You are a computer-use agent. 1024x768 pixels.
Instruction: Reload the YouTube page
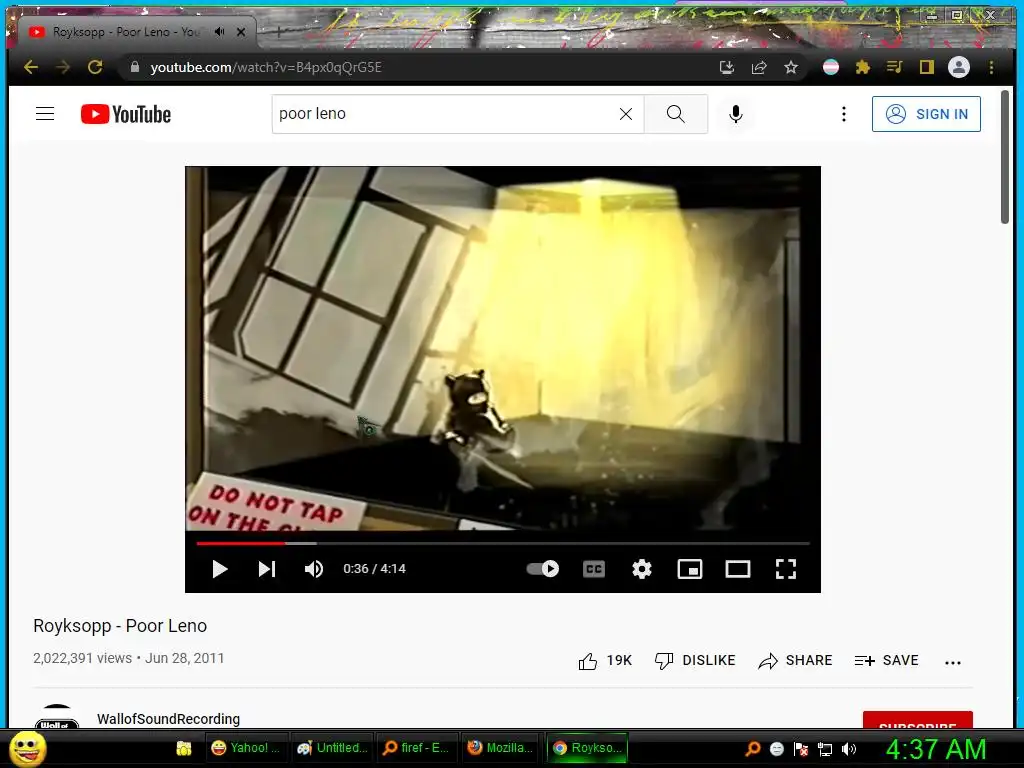pos(95,67)
